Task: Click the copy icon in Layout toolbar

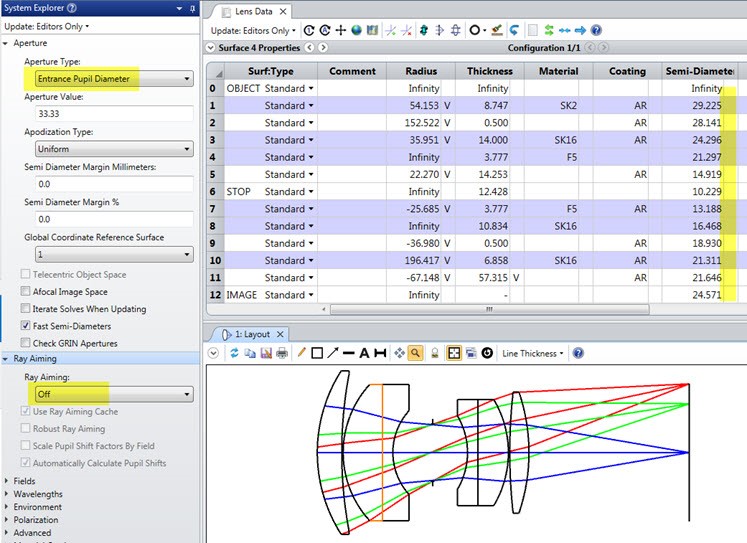Action: point(250,353)
